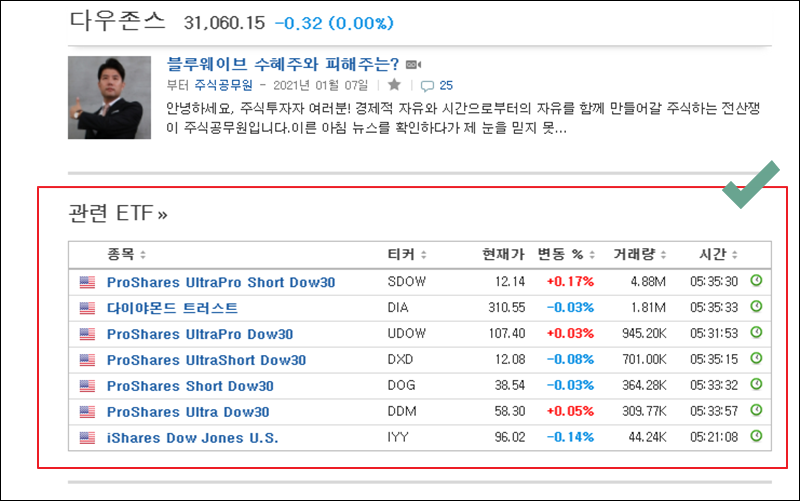Click green clock icon in DOG row
Screen dimensions: 800x501
(756, 384)
